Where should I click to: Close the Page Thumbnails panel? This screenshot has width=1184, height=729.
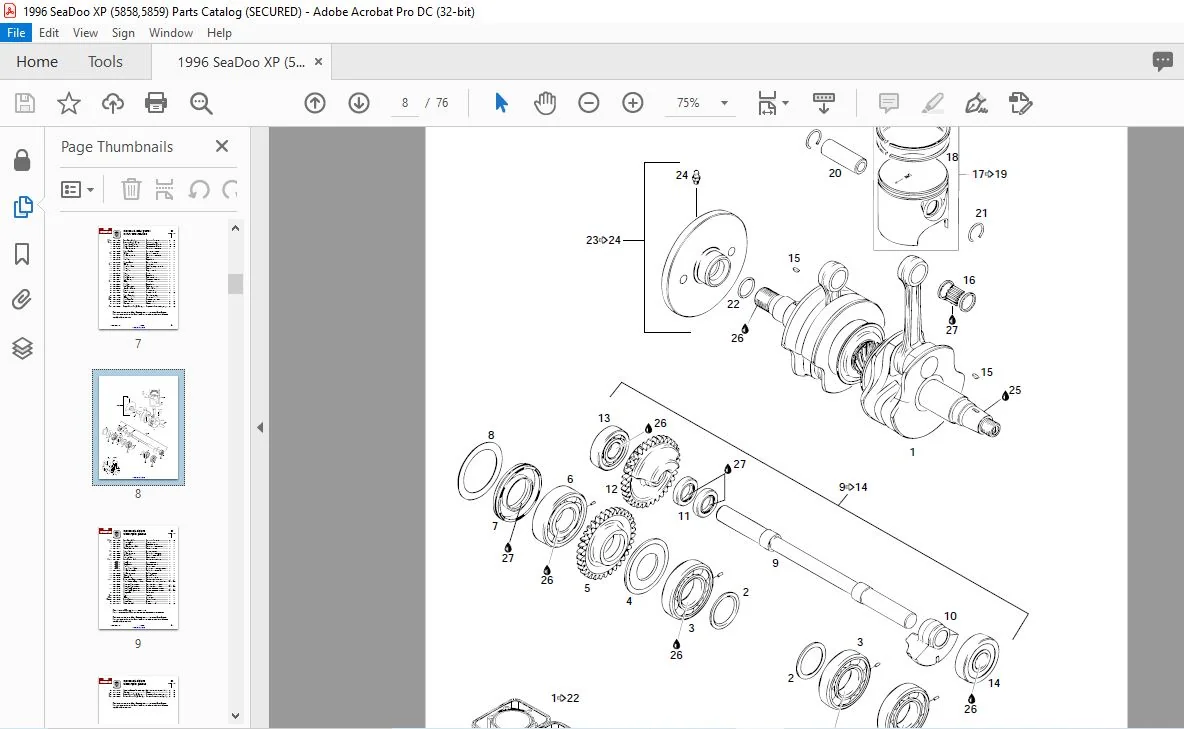[x=222, y=146]
